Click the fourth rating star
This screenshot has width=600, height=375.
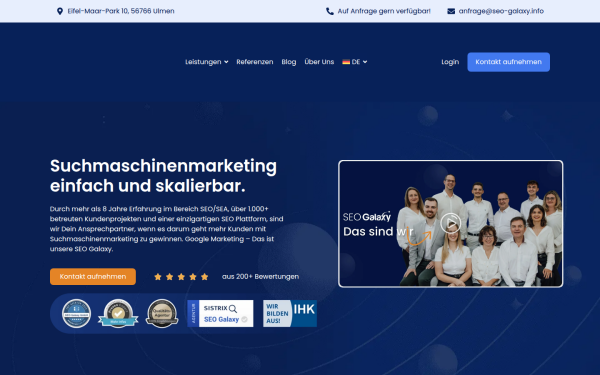[193, 277]
